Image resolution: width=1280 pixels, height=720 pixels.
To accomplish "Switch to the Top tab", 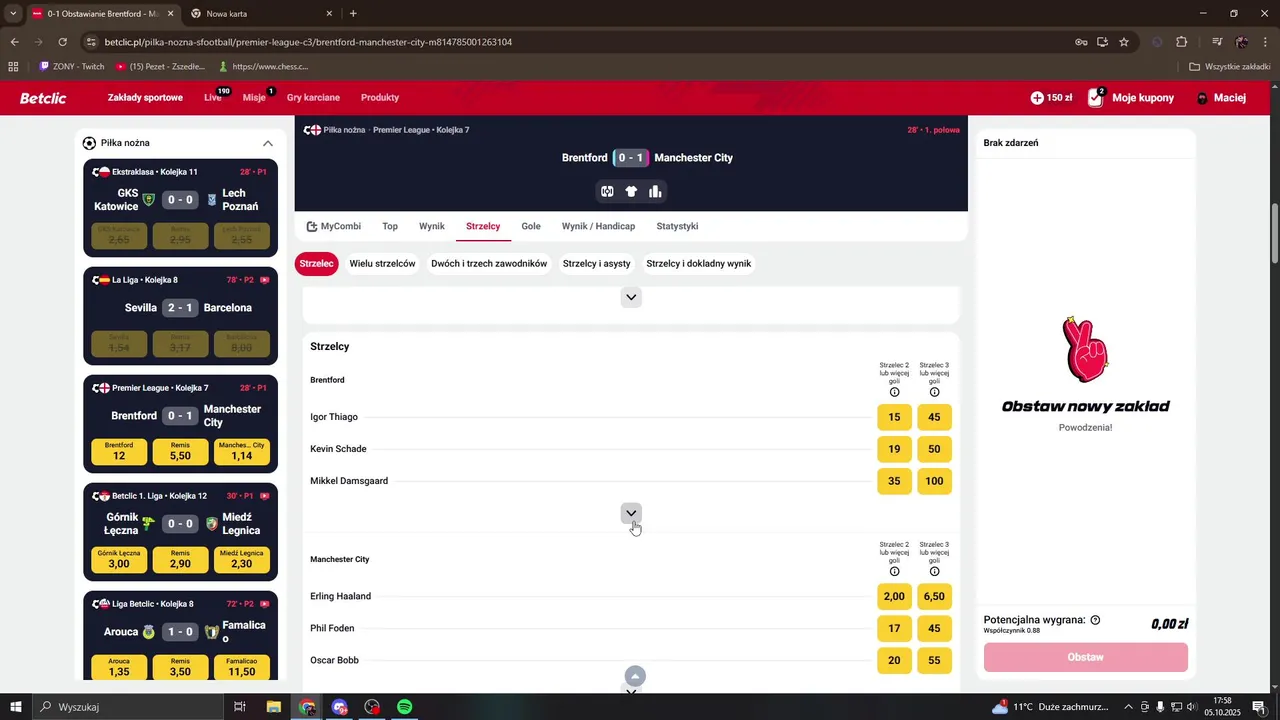I will coord(390,226).
